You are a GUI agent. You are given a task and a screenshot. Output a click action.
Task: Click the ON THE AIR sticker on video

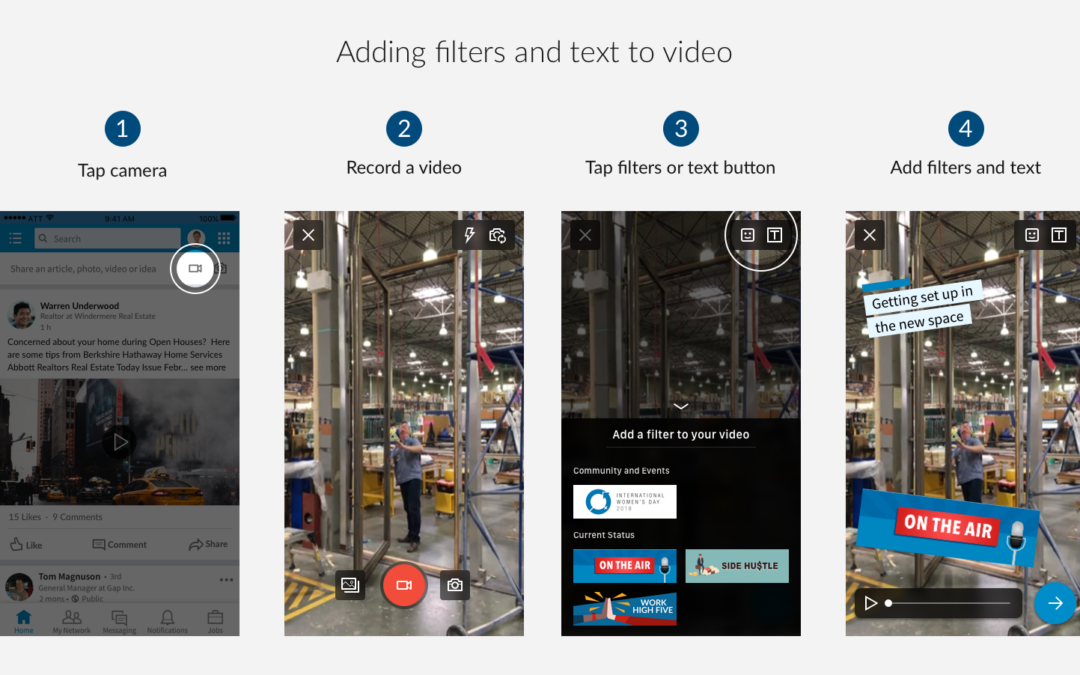947,527
